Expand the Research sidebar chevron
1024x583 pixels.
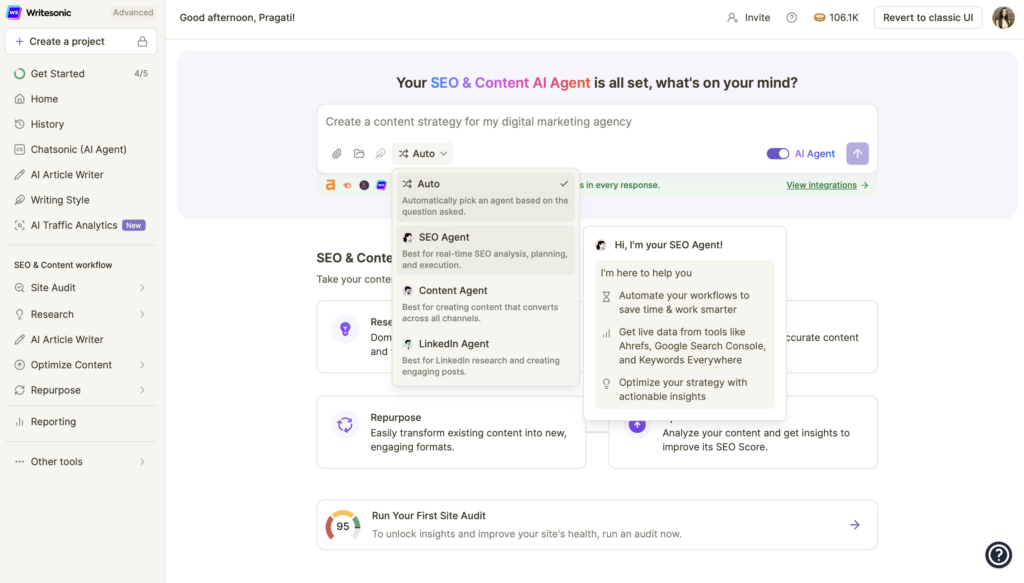pos(142,315)
